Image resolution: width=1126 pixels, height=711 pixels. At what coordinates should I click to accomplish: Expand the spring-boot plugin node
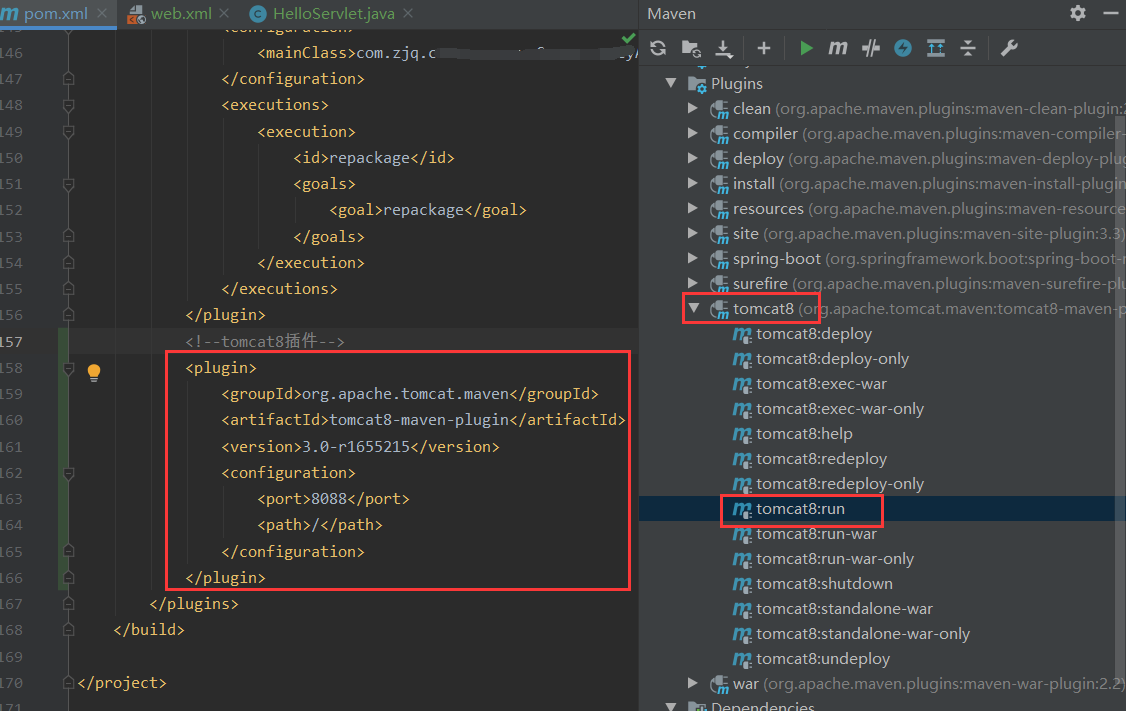(x=694, y=258)
